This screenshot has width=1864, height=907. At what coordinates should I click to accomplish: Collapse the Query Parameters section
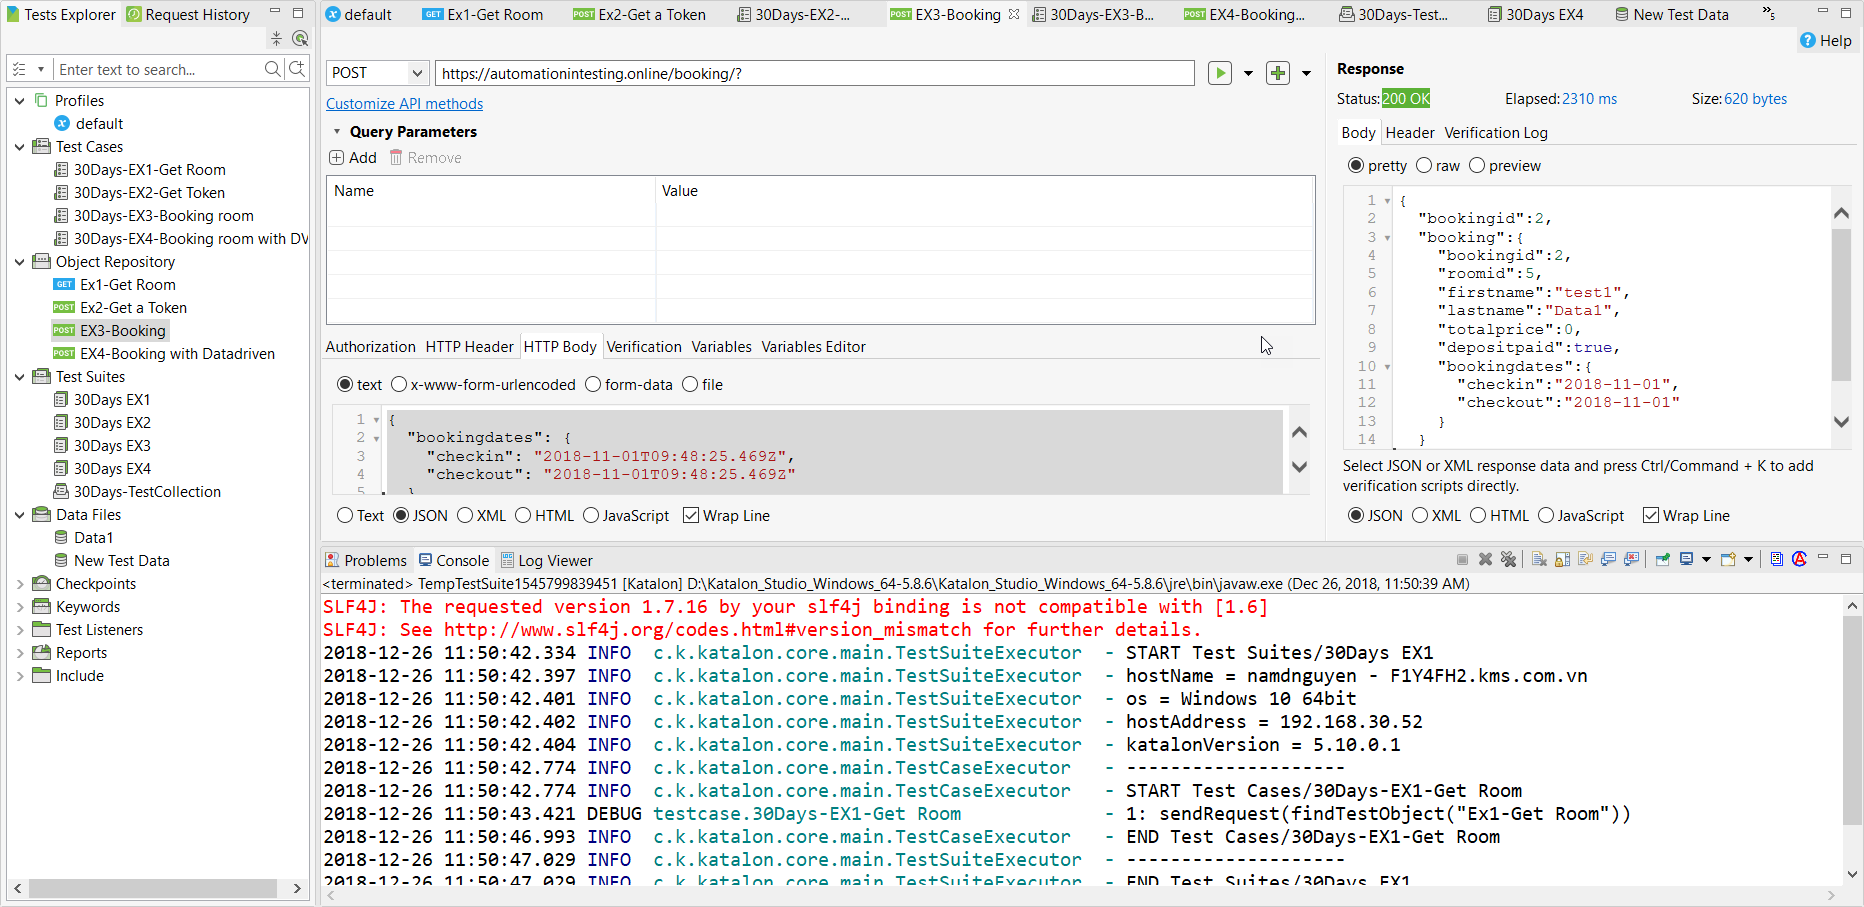click(337, 132)
